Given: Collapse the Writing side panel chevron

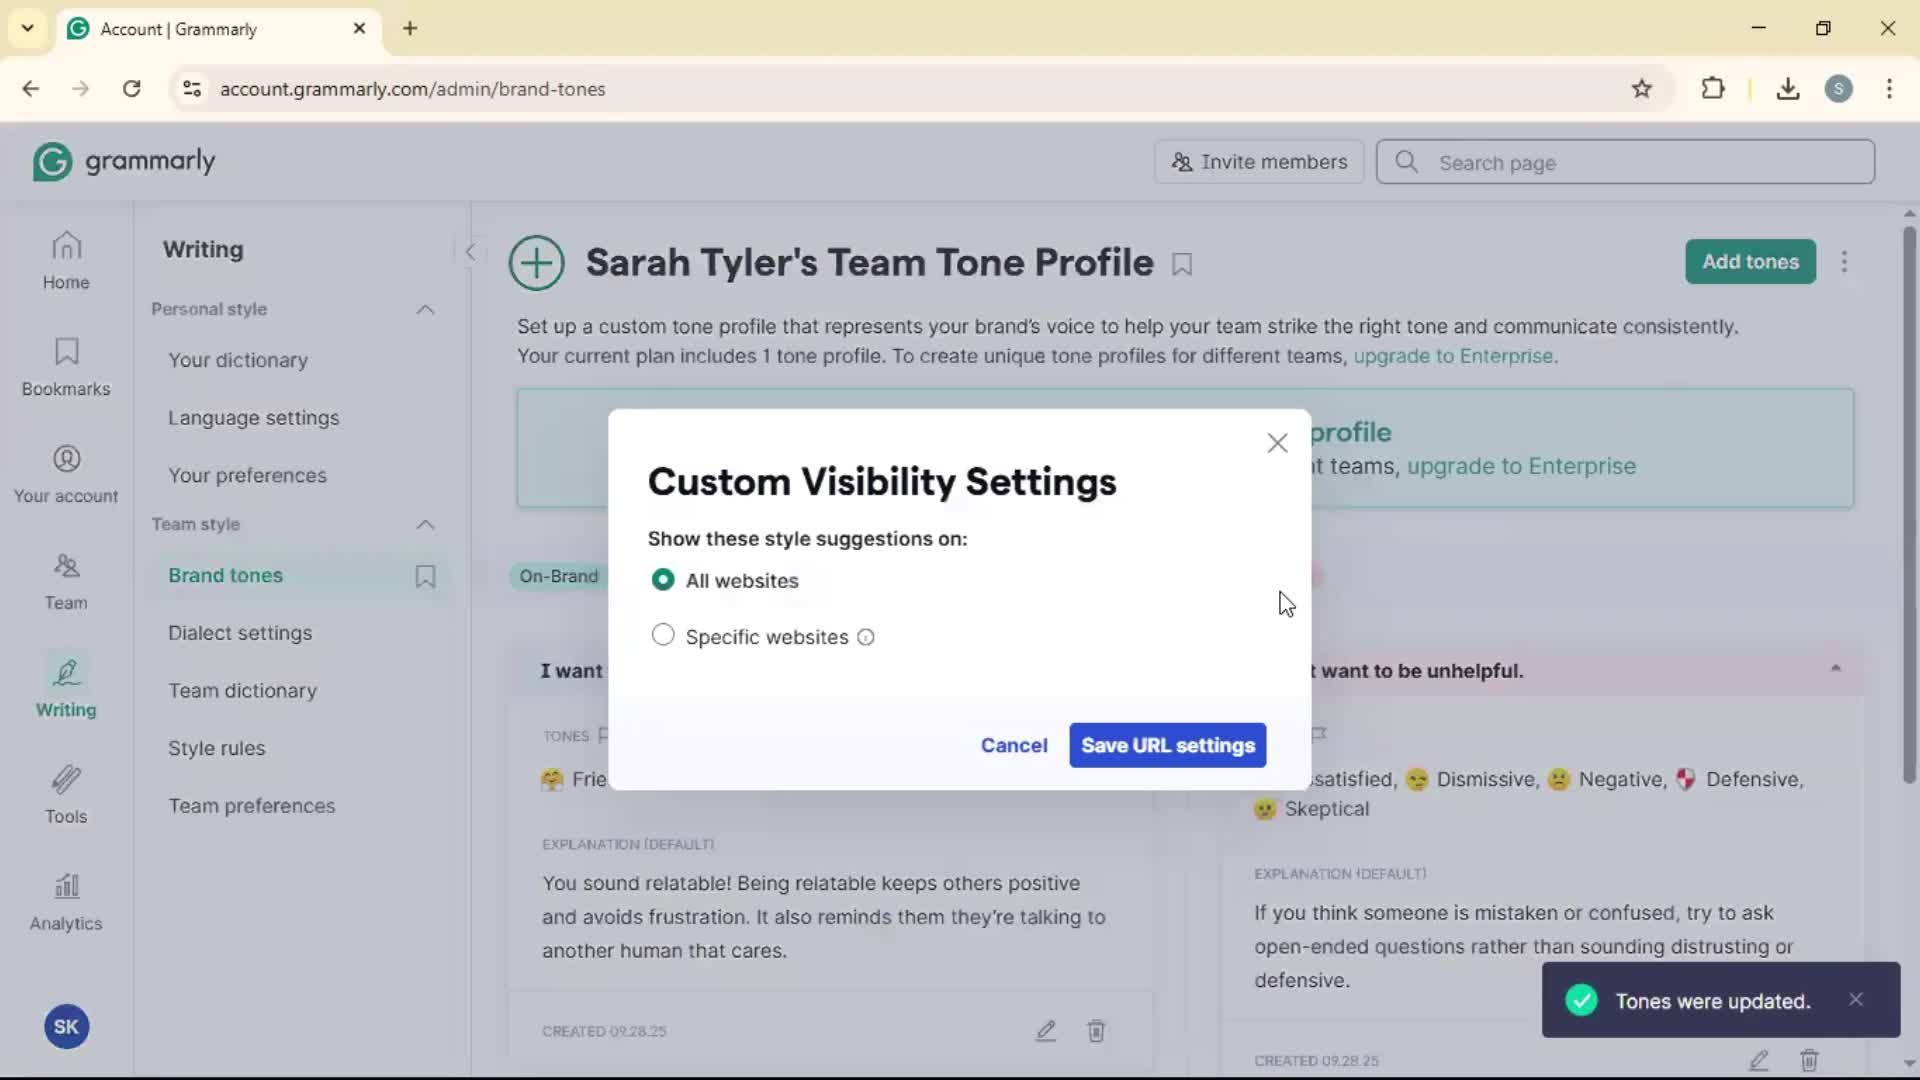Looking at the screenshot, I should coord(470,252).
